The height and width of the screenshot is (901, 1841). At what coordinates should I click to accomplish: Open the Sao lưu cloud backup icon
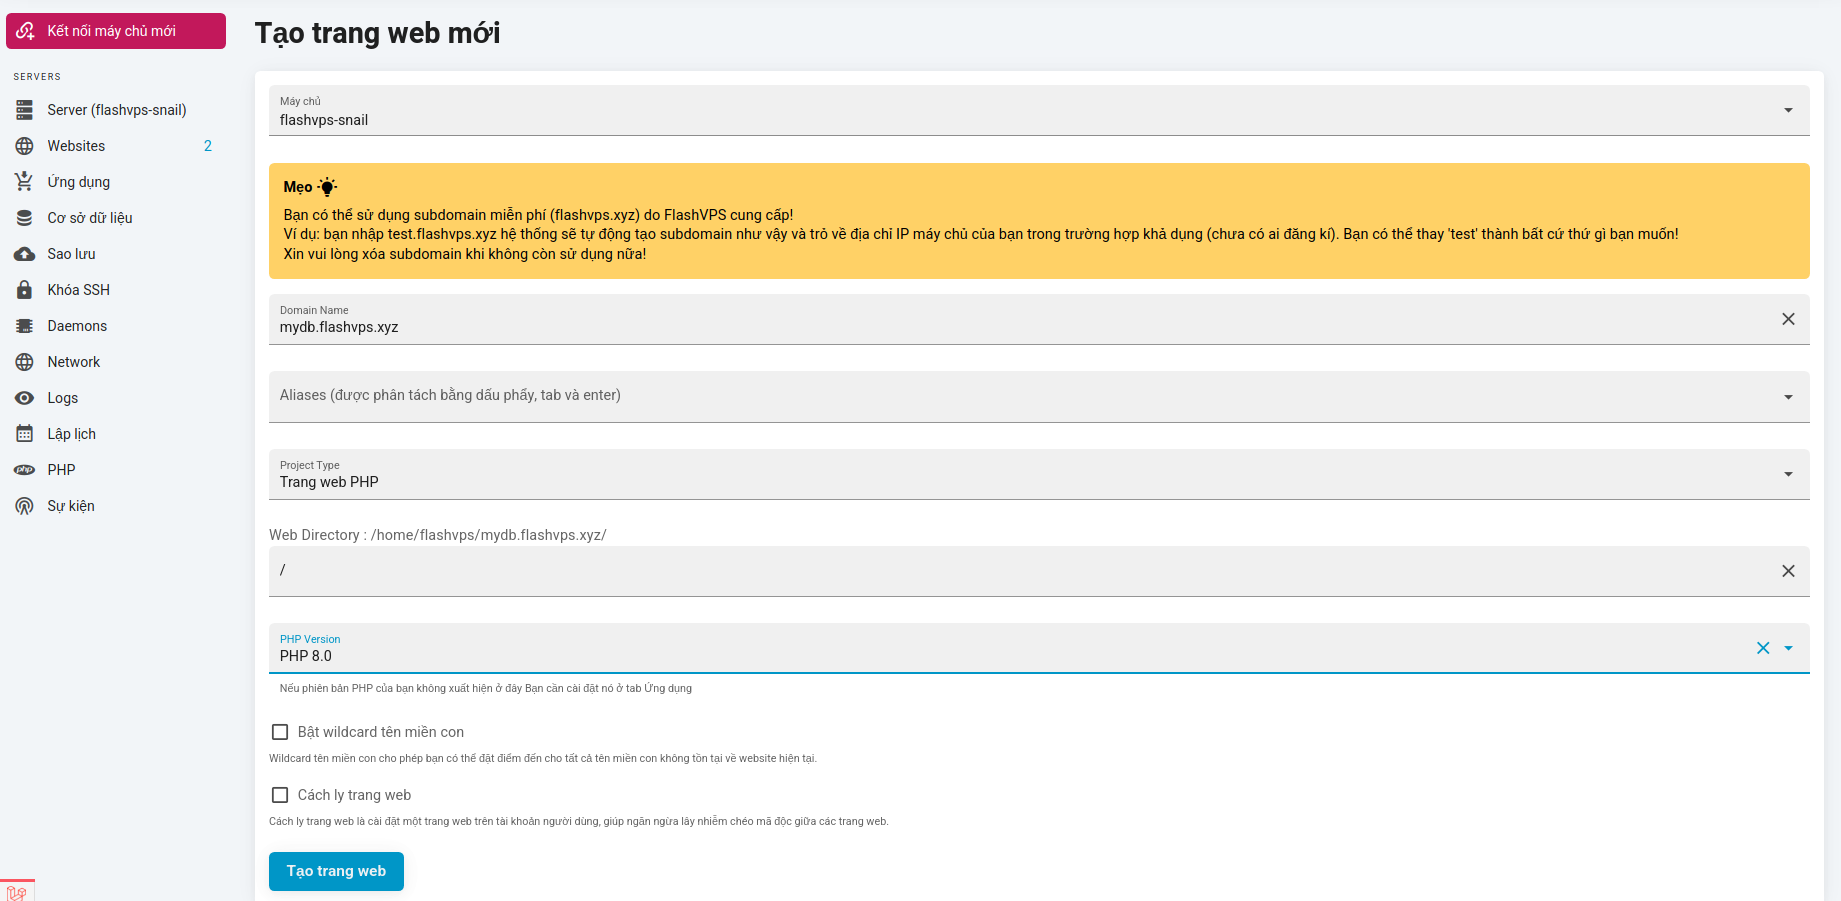(25, 254)
